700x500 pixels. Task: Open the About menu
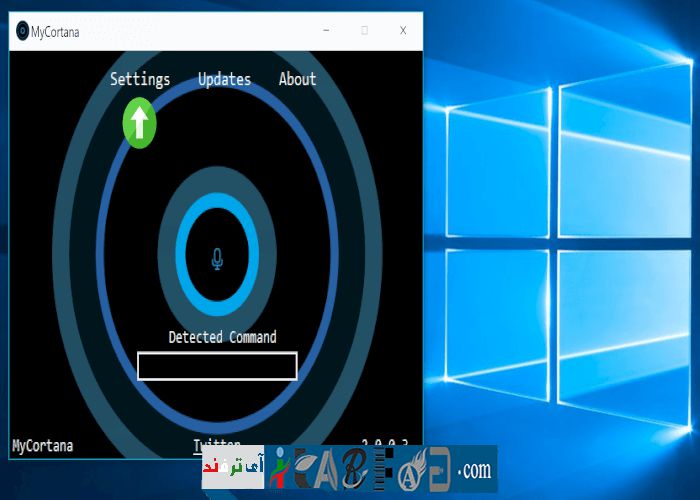tap(297, 80)
